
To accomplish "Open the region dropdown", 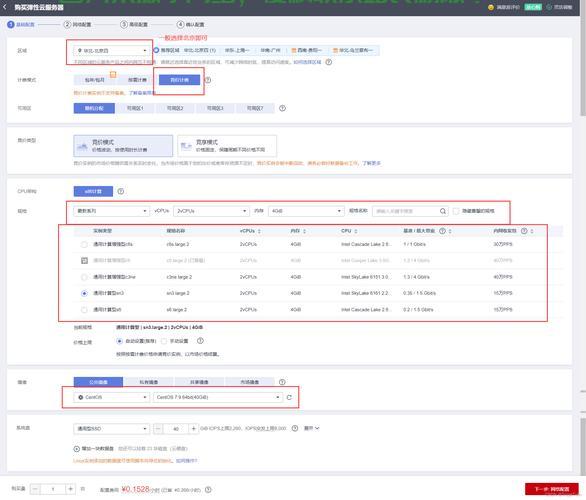I will pyautogui.click(x=111, y=50).
